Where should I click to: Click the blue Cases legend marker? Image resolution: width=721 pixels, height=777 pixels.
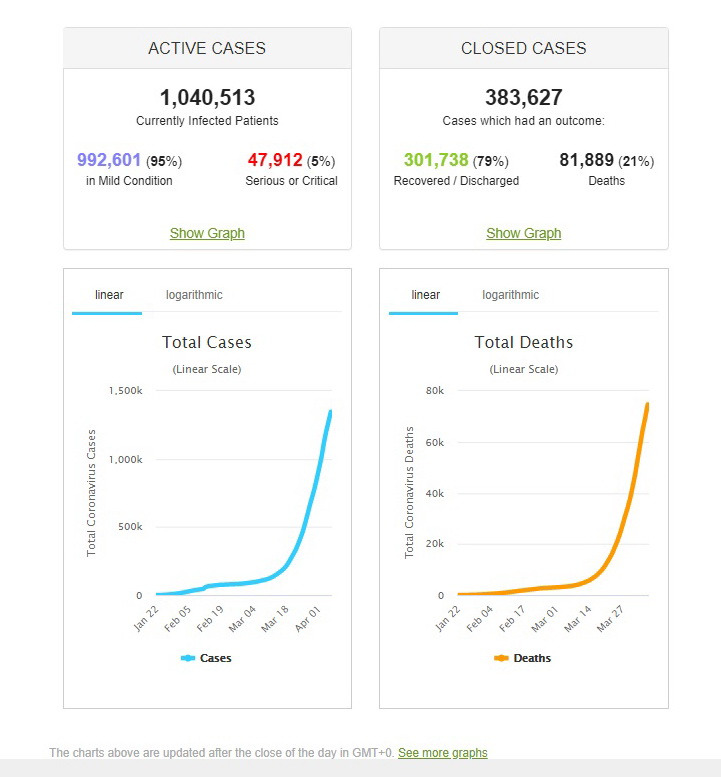188,658
